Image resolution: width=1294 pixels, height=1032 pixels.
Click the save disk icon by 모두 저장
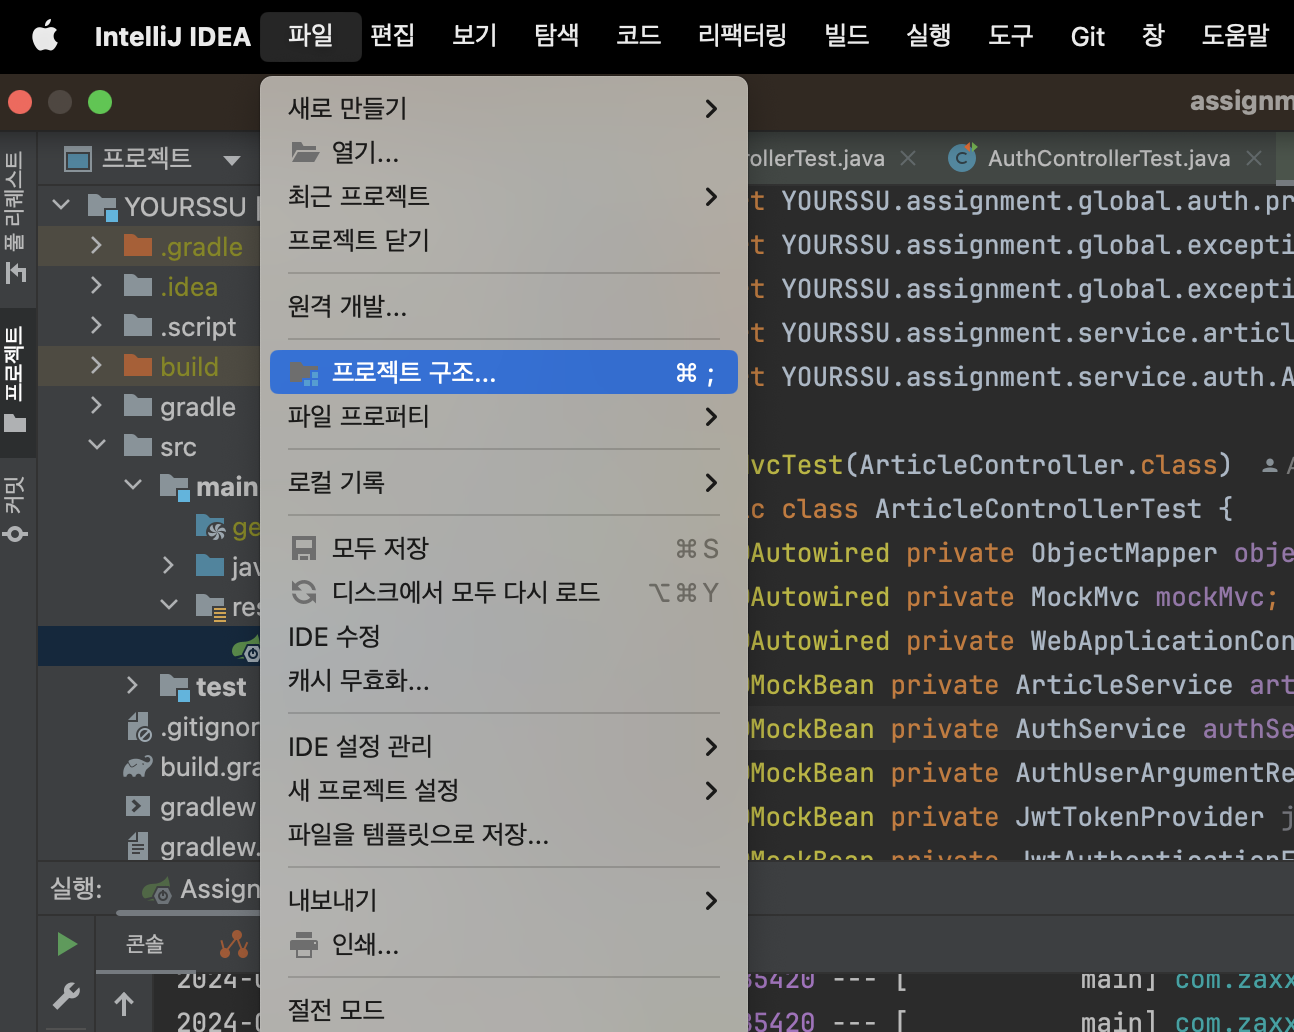tap(304, 548)
